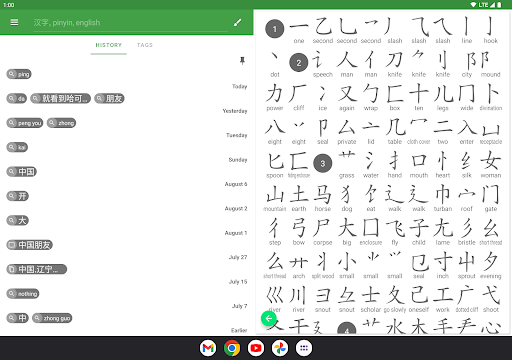Tap the green back arrow button
Screen dimensions: 512x360
[269, 318]
